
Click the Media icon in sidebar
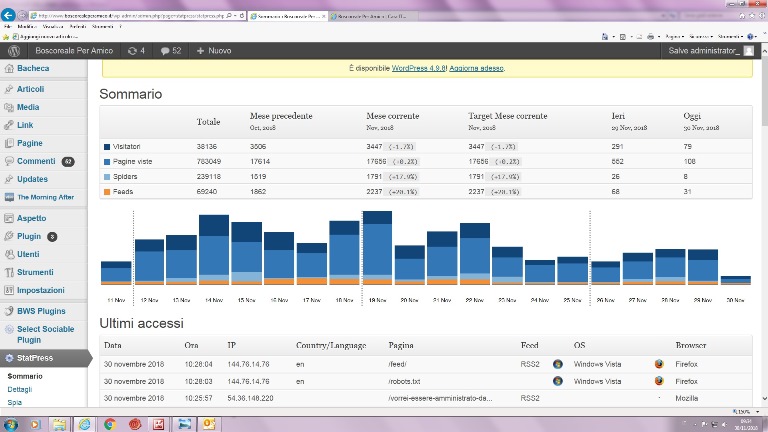tap(9, 107)
